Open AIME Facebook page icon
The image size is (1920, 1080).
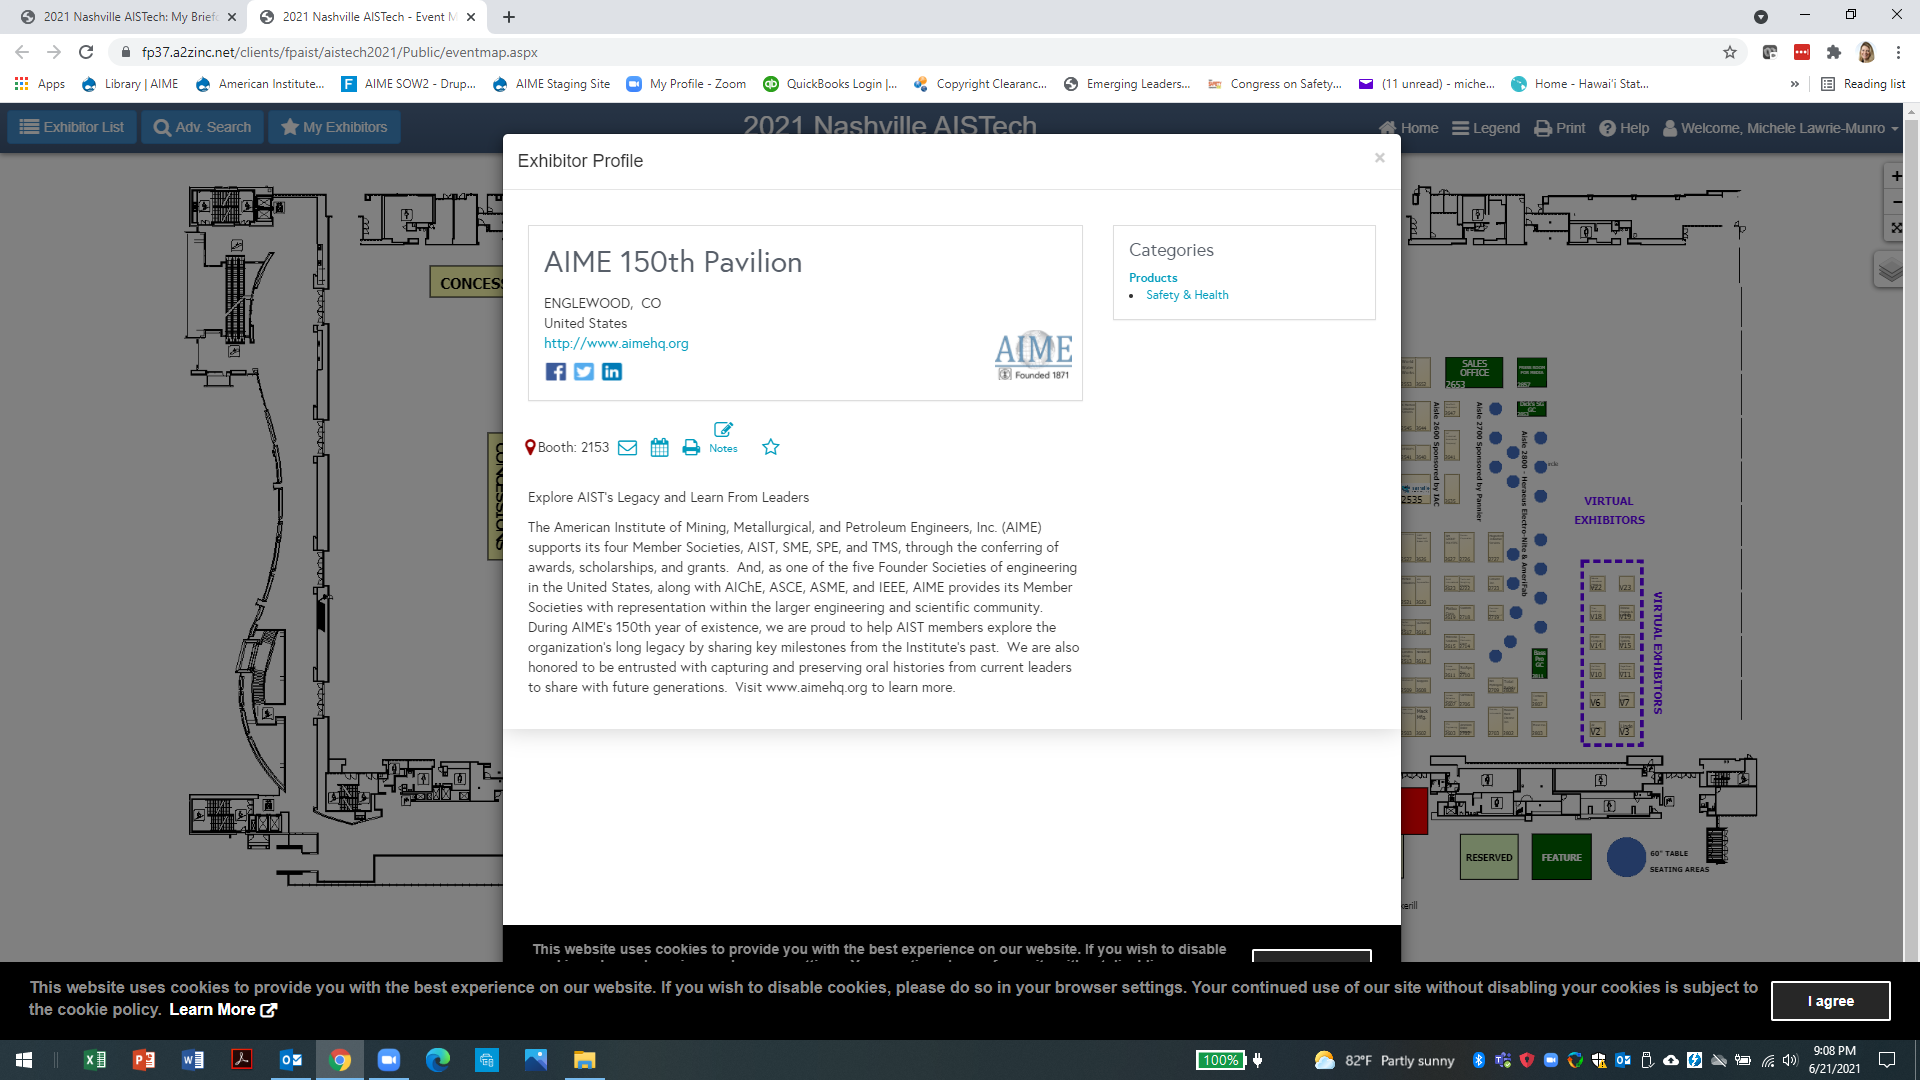tap(556, 372)
